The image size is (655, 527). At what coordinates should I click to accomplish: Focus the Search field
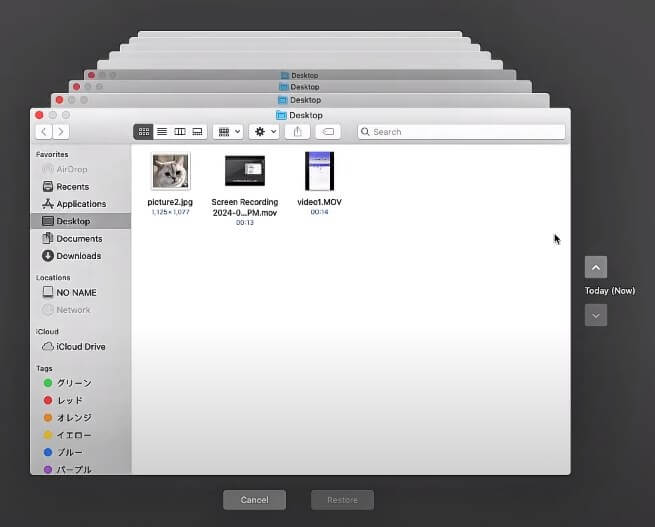point(462,132)
